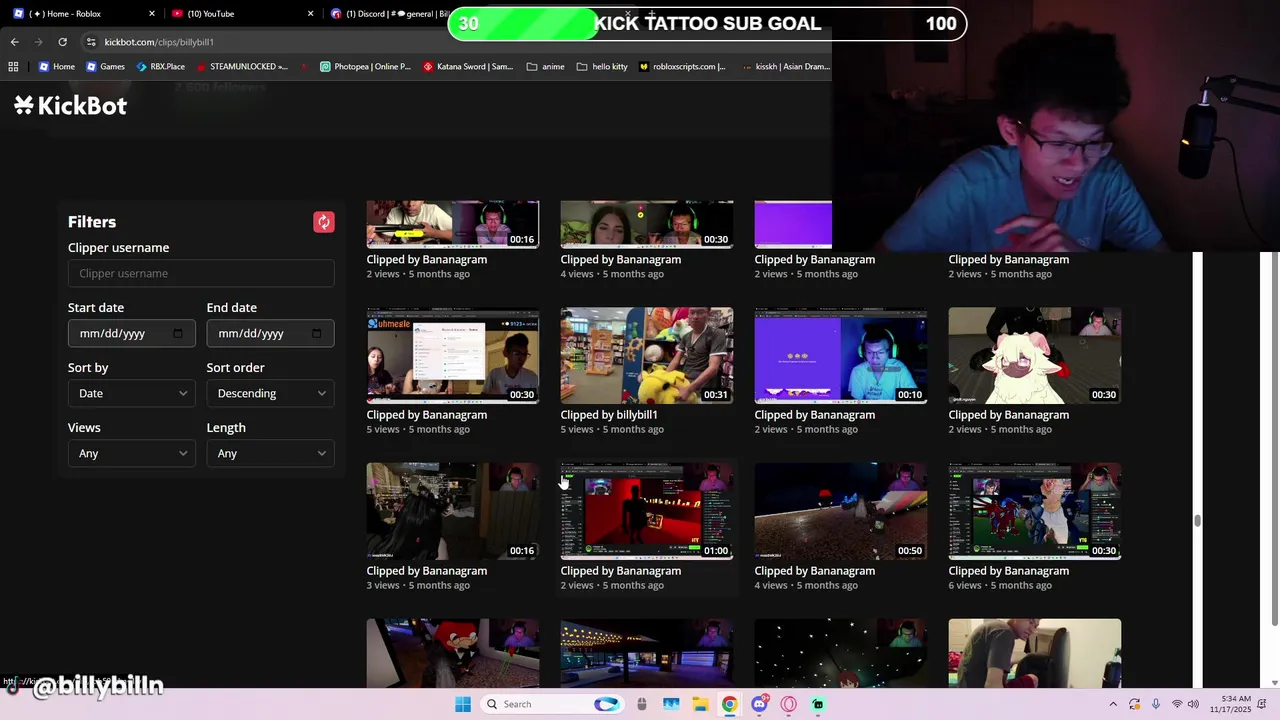Play the 00:30 clip thumbnail with 5 views
The height and width of the screenshot is (720, 1280).
[x=453, y=355]
